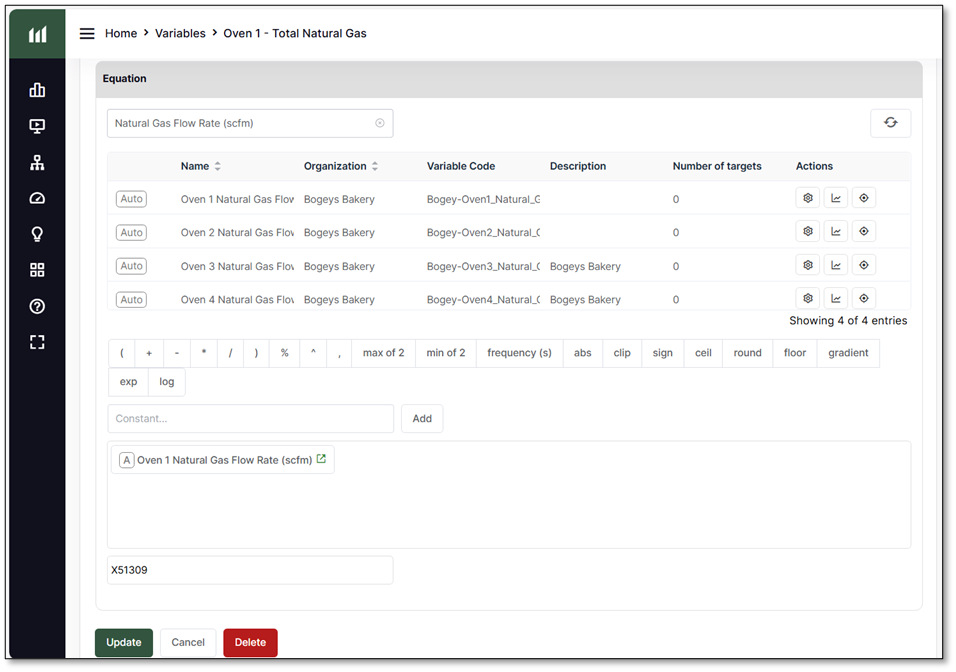Click the green app logo icon
Image resolution: width=956 pixels, height=672 pixels.
pyautogui.click(x=37, y=34)
